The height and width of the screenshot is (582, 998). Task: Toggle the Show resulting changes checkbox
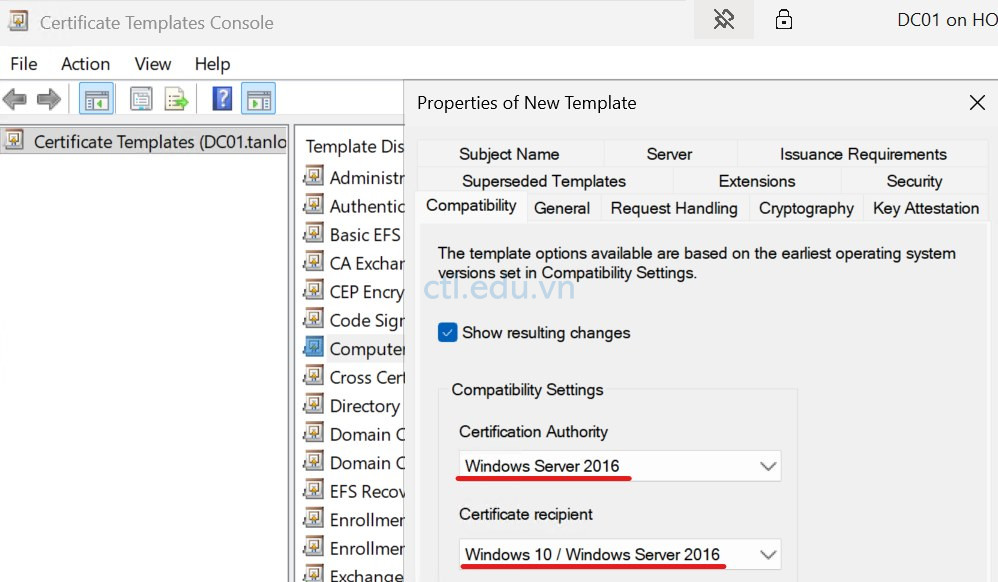(x=447, y=332)
